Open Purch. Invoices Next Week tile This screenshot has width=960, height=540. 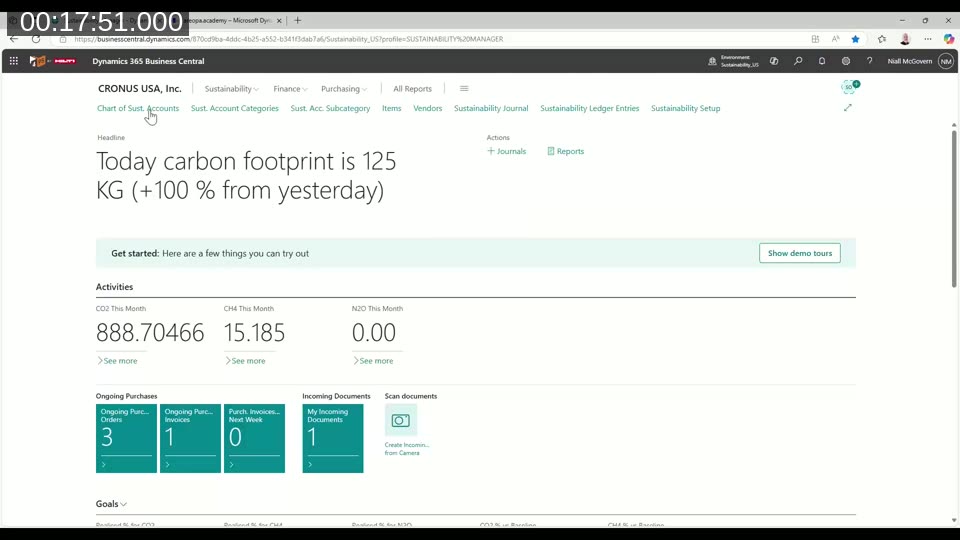[254, 438]
